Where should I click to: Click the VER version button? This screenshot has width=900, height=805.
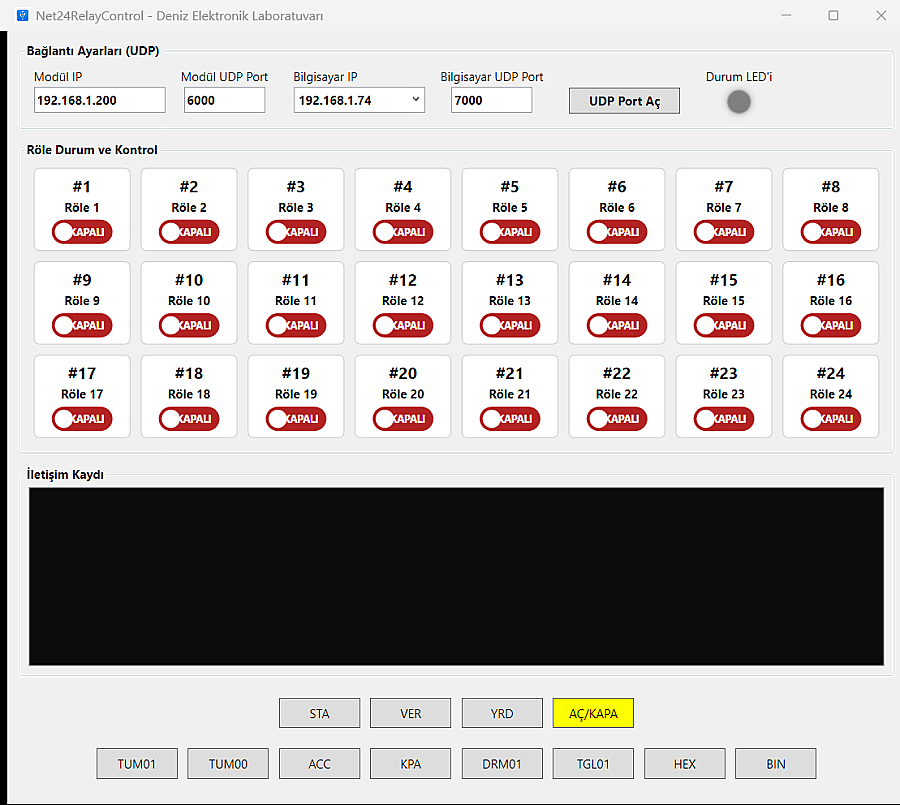(x=410, y=713)
